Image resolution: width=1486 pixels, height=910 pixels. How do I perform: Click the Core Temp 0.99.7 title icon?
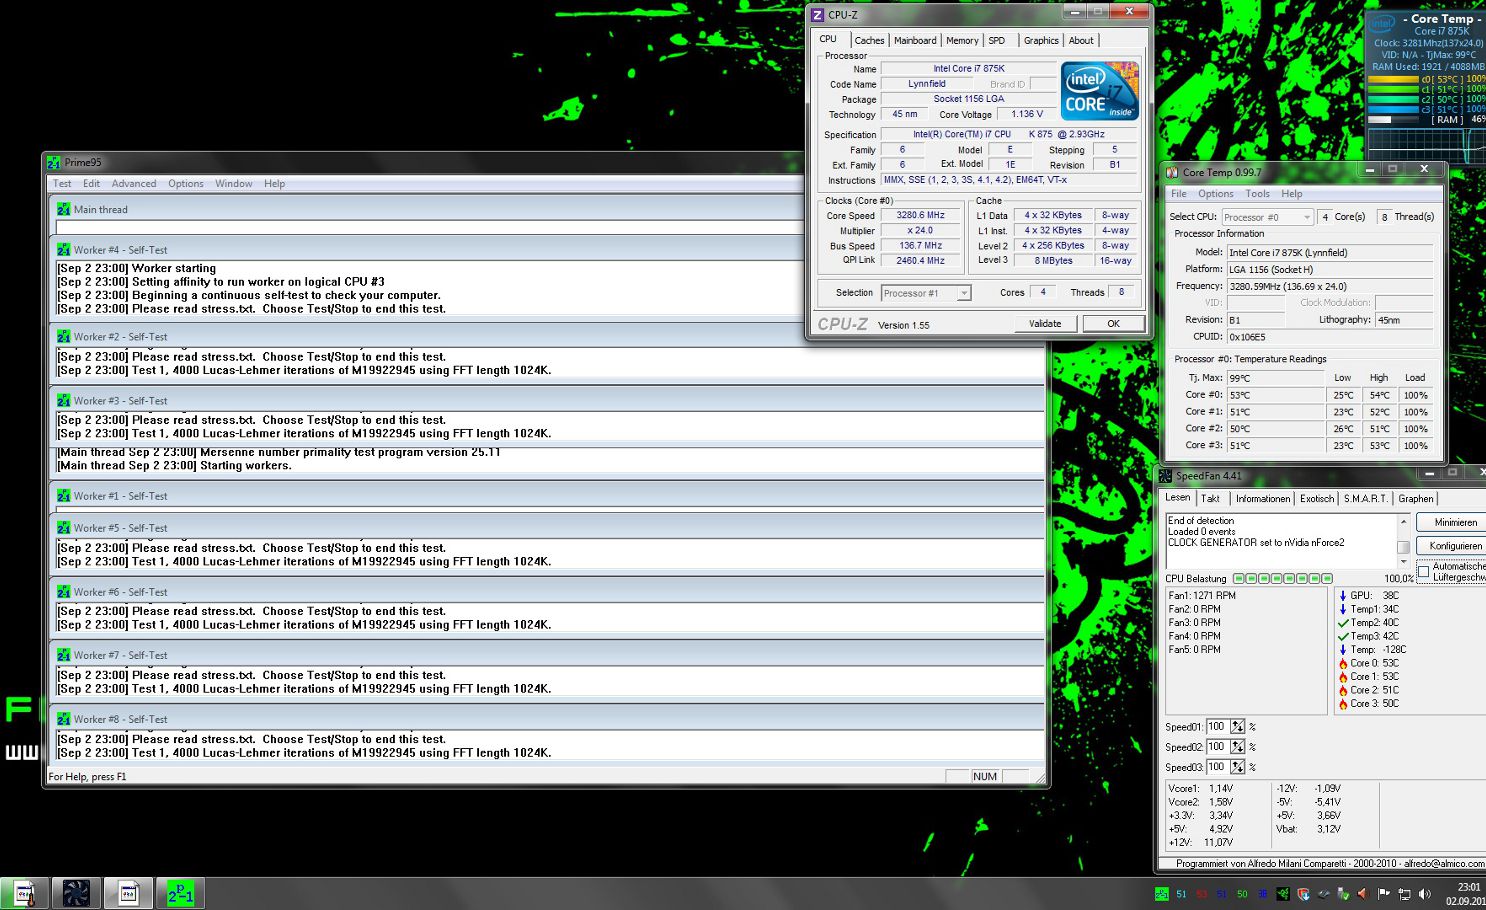click(1172, 172)
